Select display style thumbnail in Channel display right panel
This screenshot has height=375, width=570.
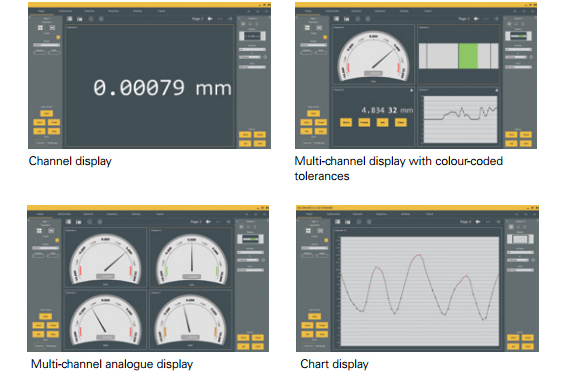[x=252, y=36]
